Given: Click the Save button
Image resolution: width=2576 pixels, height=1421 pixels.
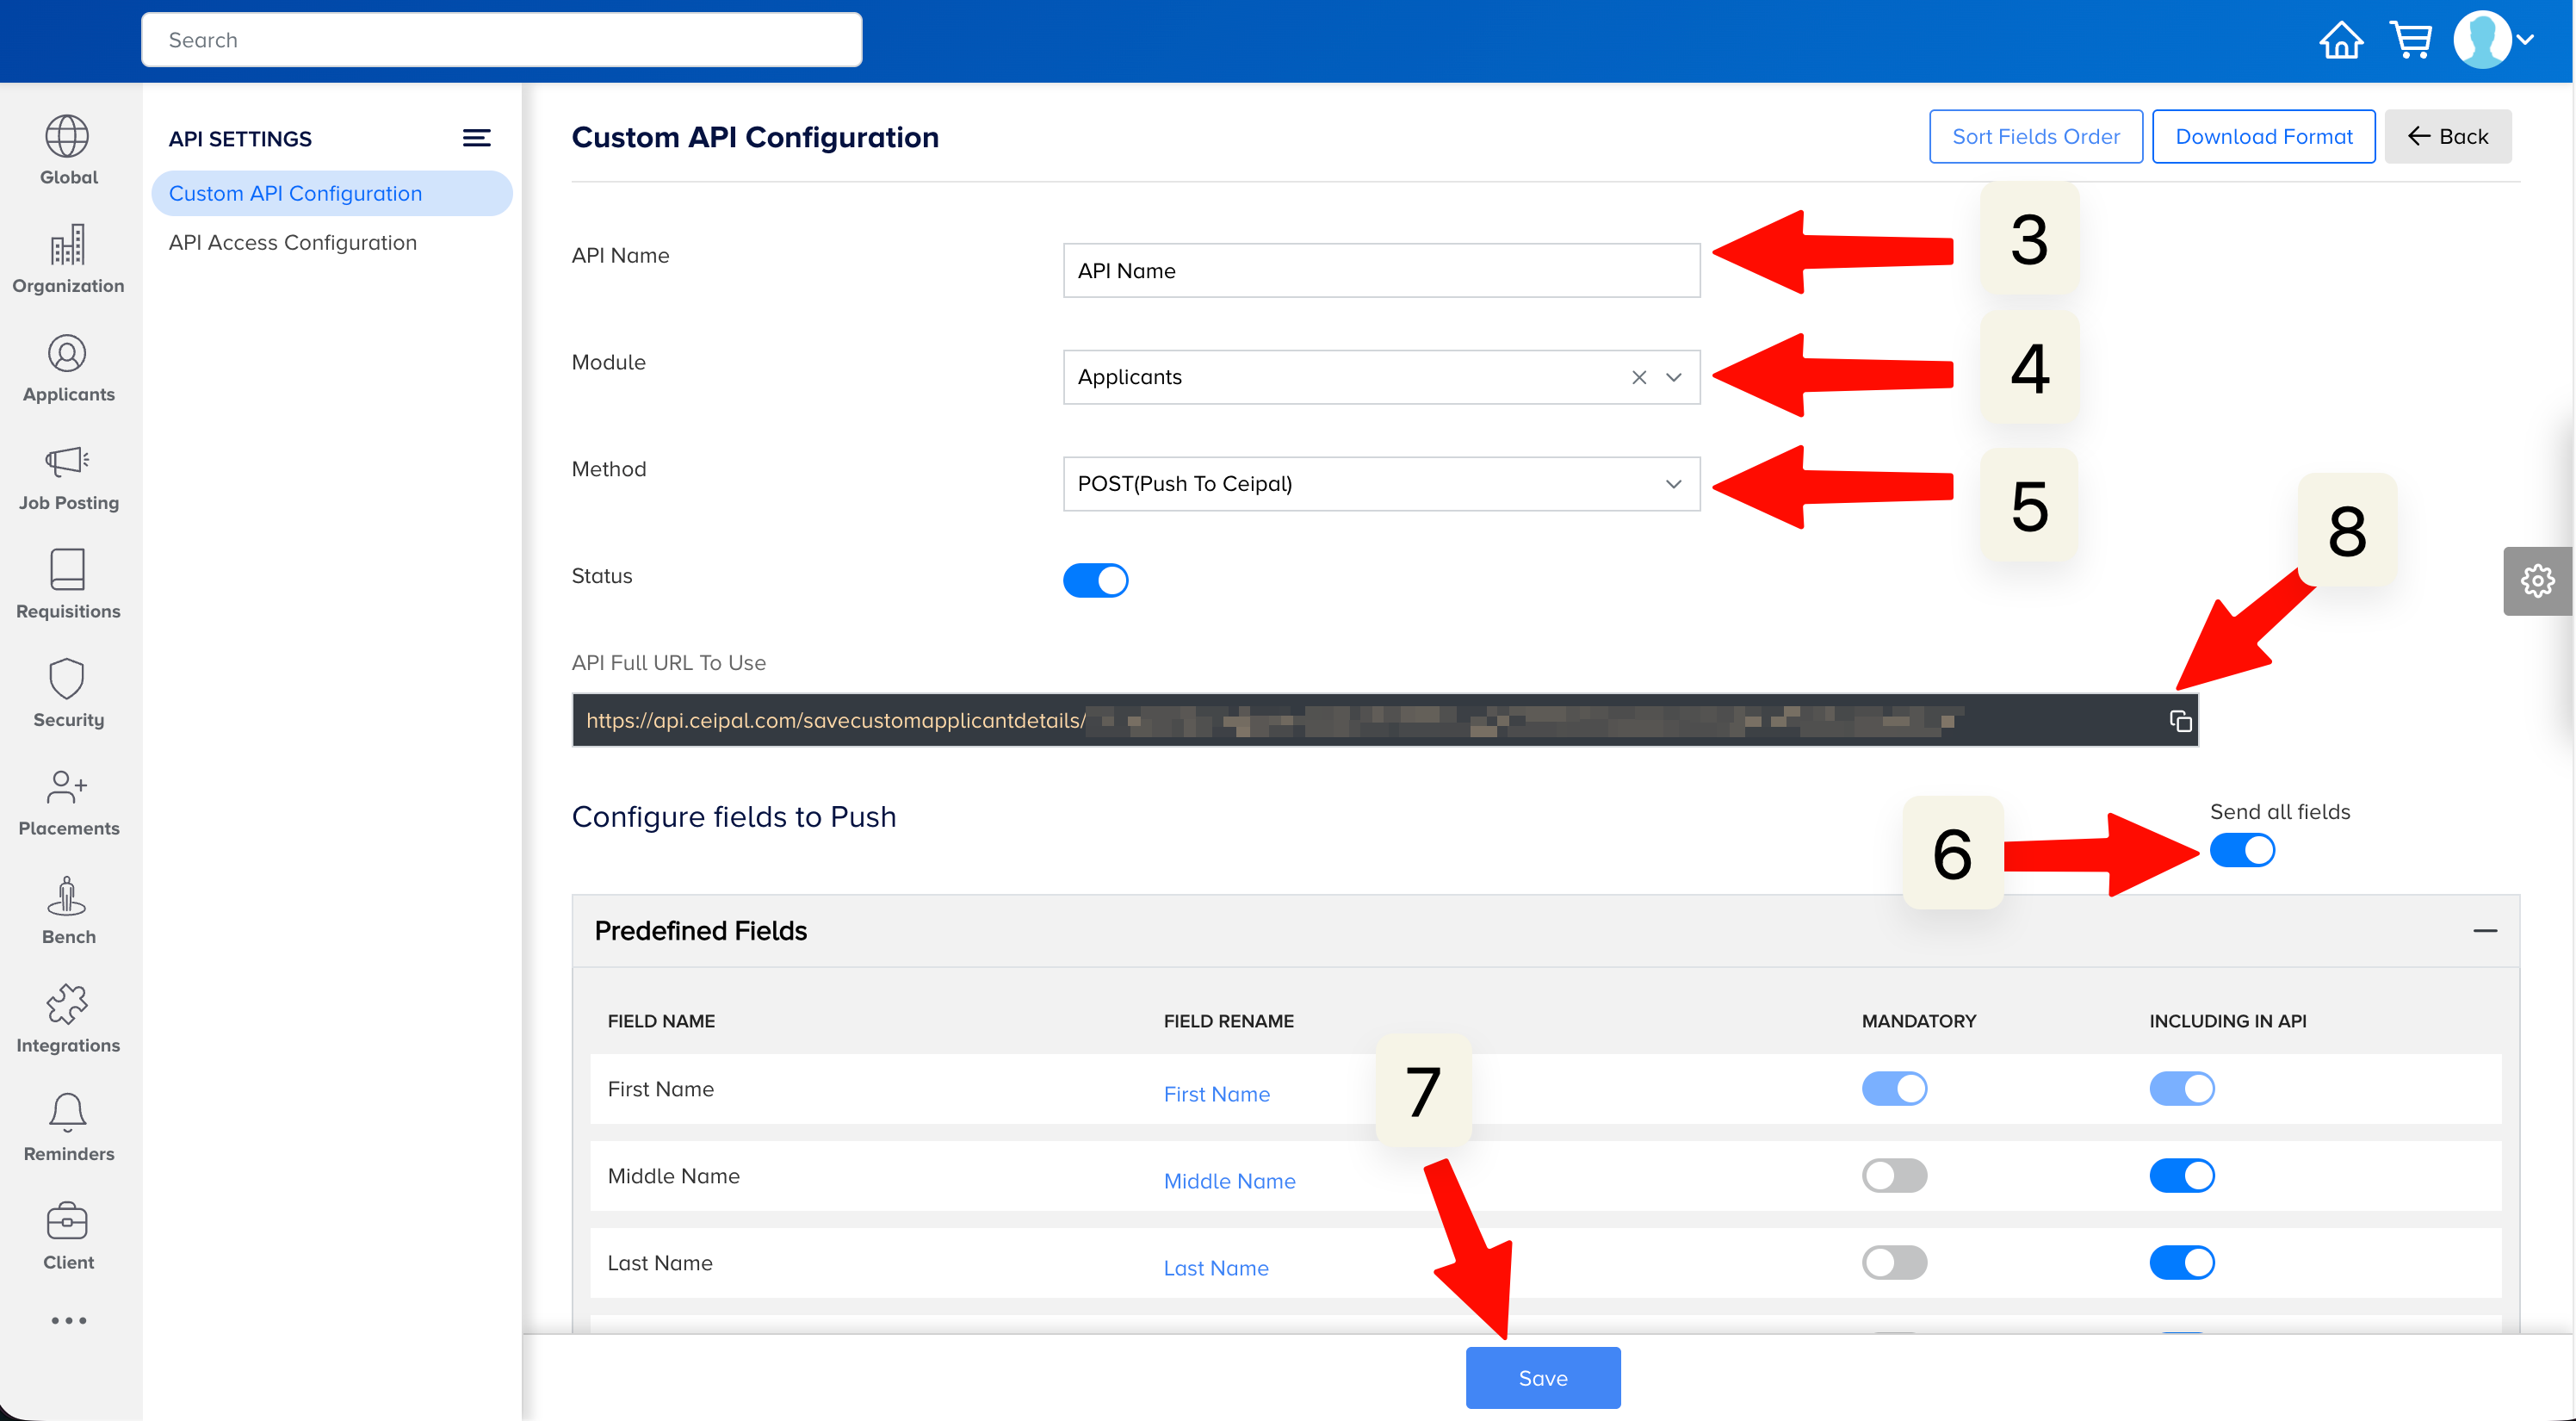Looking at the screenshot, I should 1542,1378.
